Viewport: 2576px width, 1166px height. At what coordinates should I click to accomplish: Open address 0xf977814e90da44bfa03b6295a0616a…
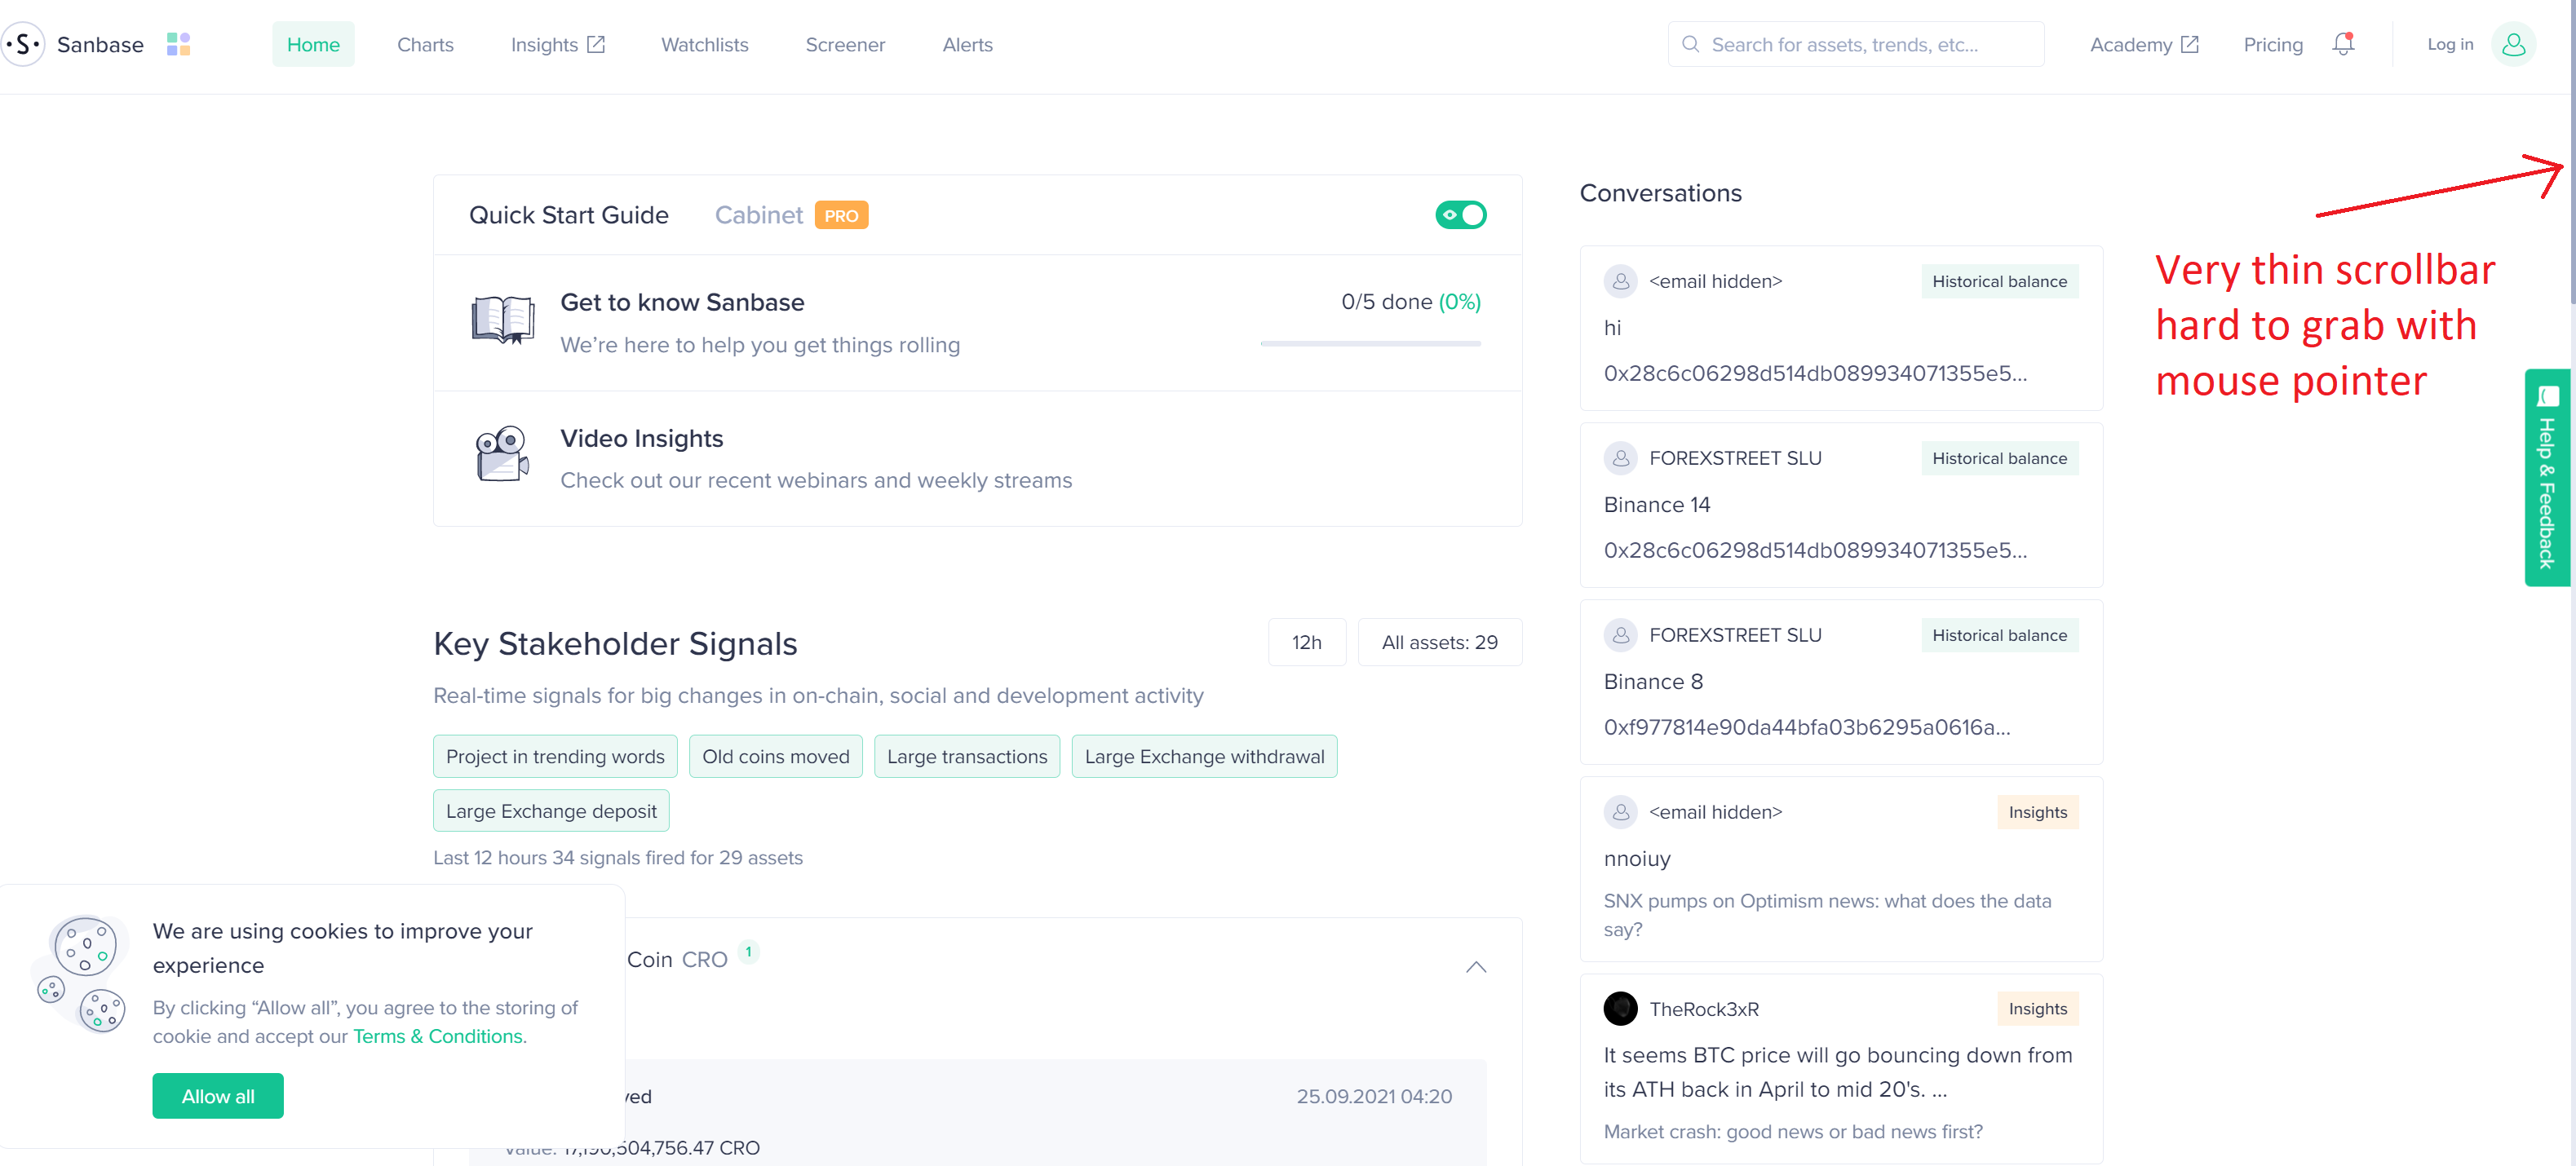tap(1806, 727)
